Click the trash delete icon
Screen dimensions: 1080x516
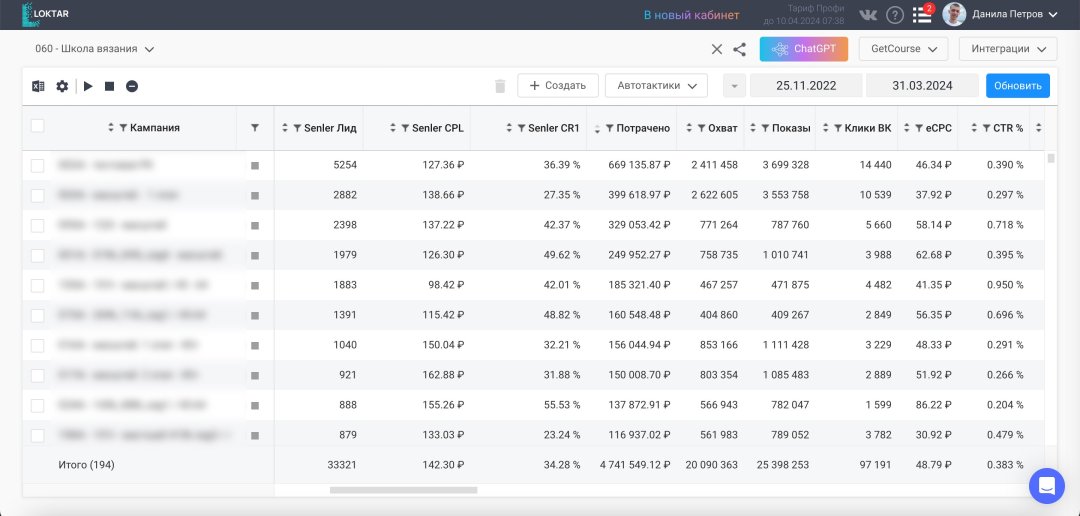pos(500,86)
